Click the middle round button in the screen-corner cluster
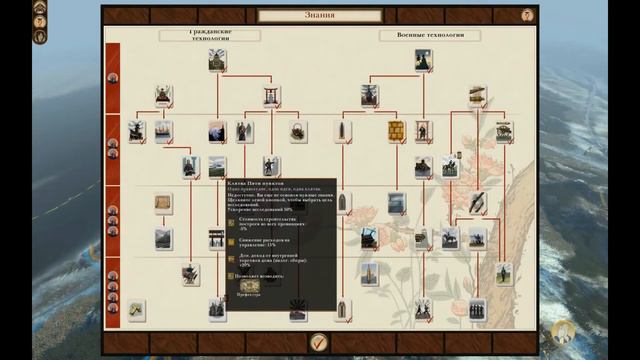The image size is (640, 360). [40, 22]
